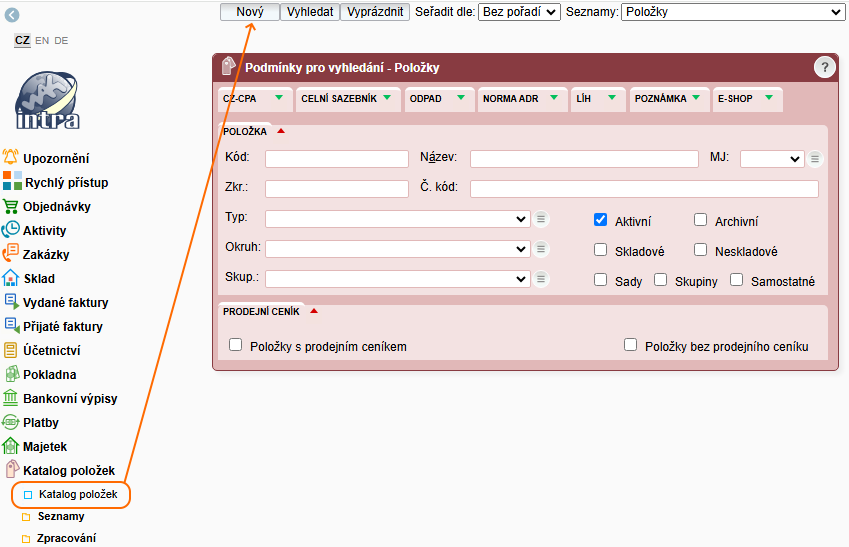Open the Okruh dropdown list
This screenshot has height=547, width=849.
coord(397,249)
